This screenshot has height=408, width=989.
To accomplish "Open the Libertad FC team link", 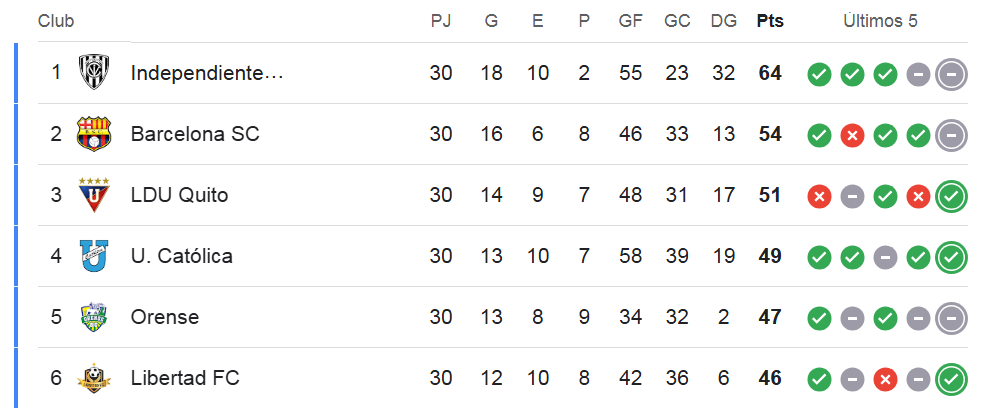I will 185,378.
